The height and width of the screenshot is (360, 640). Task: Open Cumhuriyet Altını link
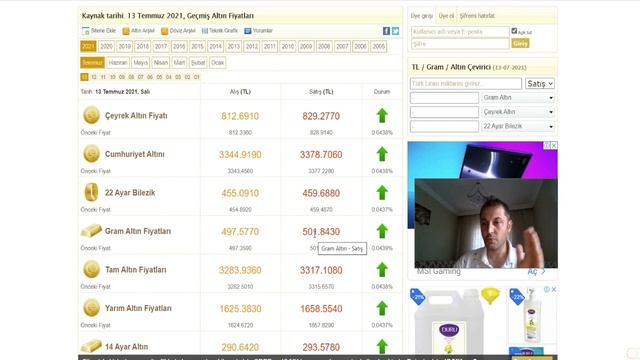[135, 154]
